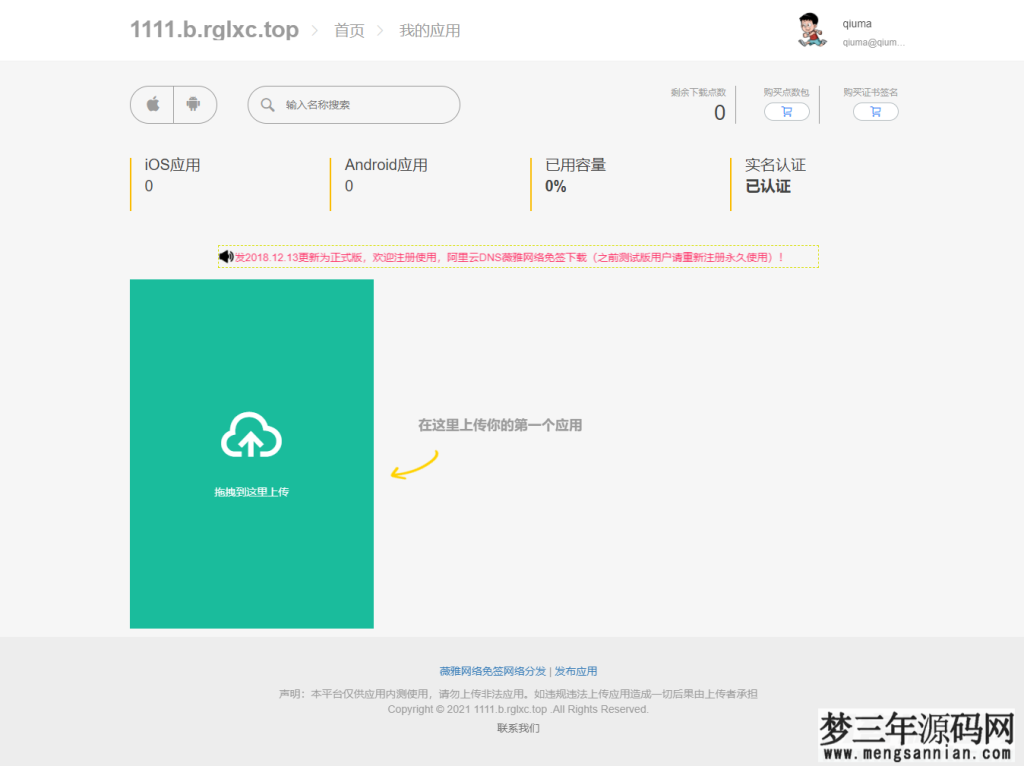
Task: Open the 购买点数包 shopping cart icon
Action: click(786, 111)
